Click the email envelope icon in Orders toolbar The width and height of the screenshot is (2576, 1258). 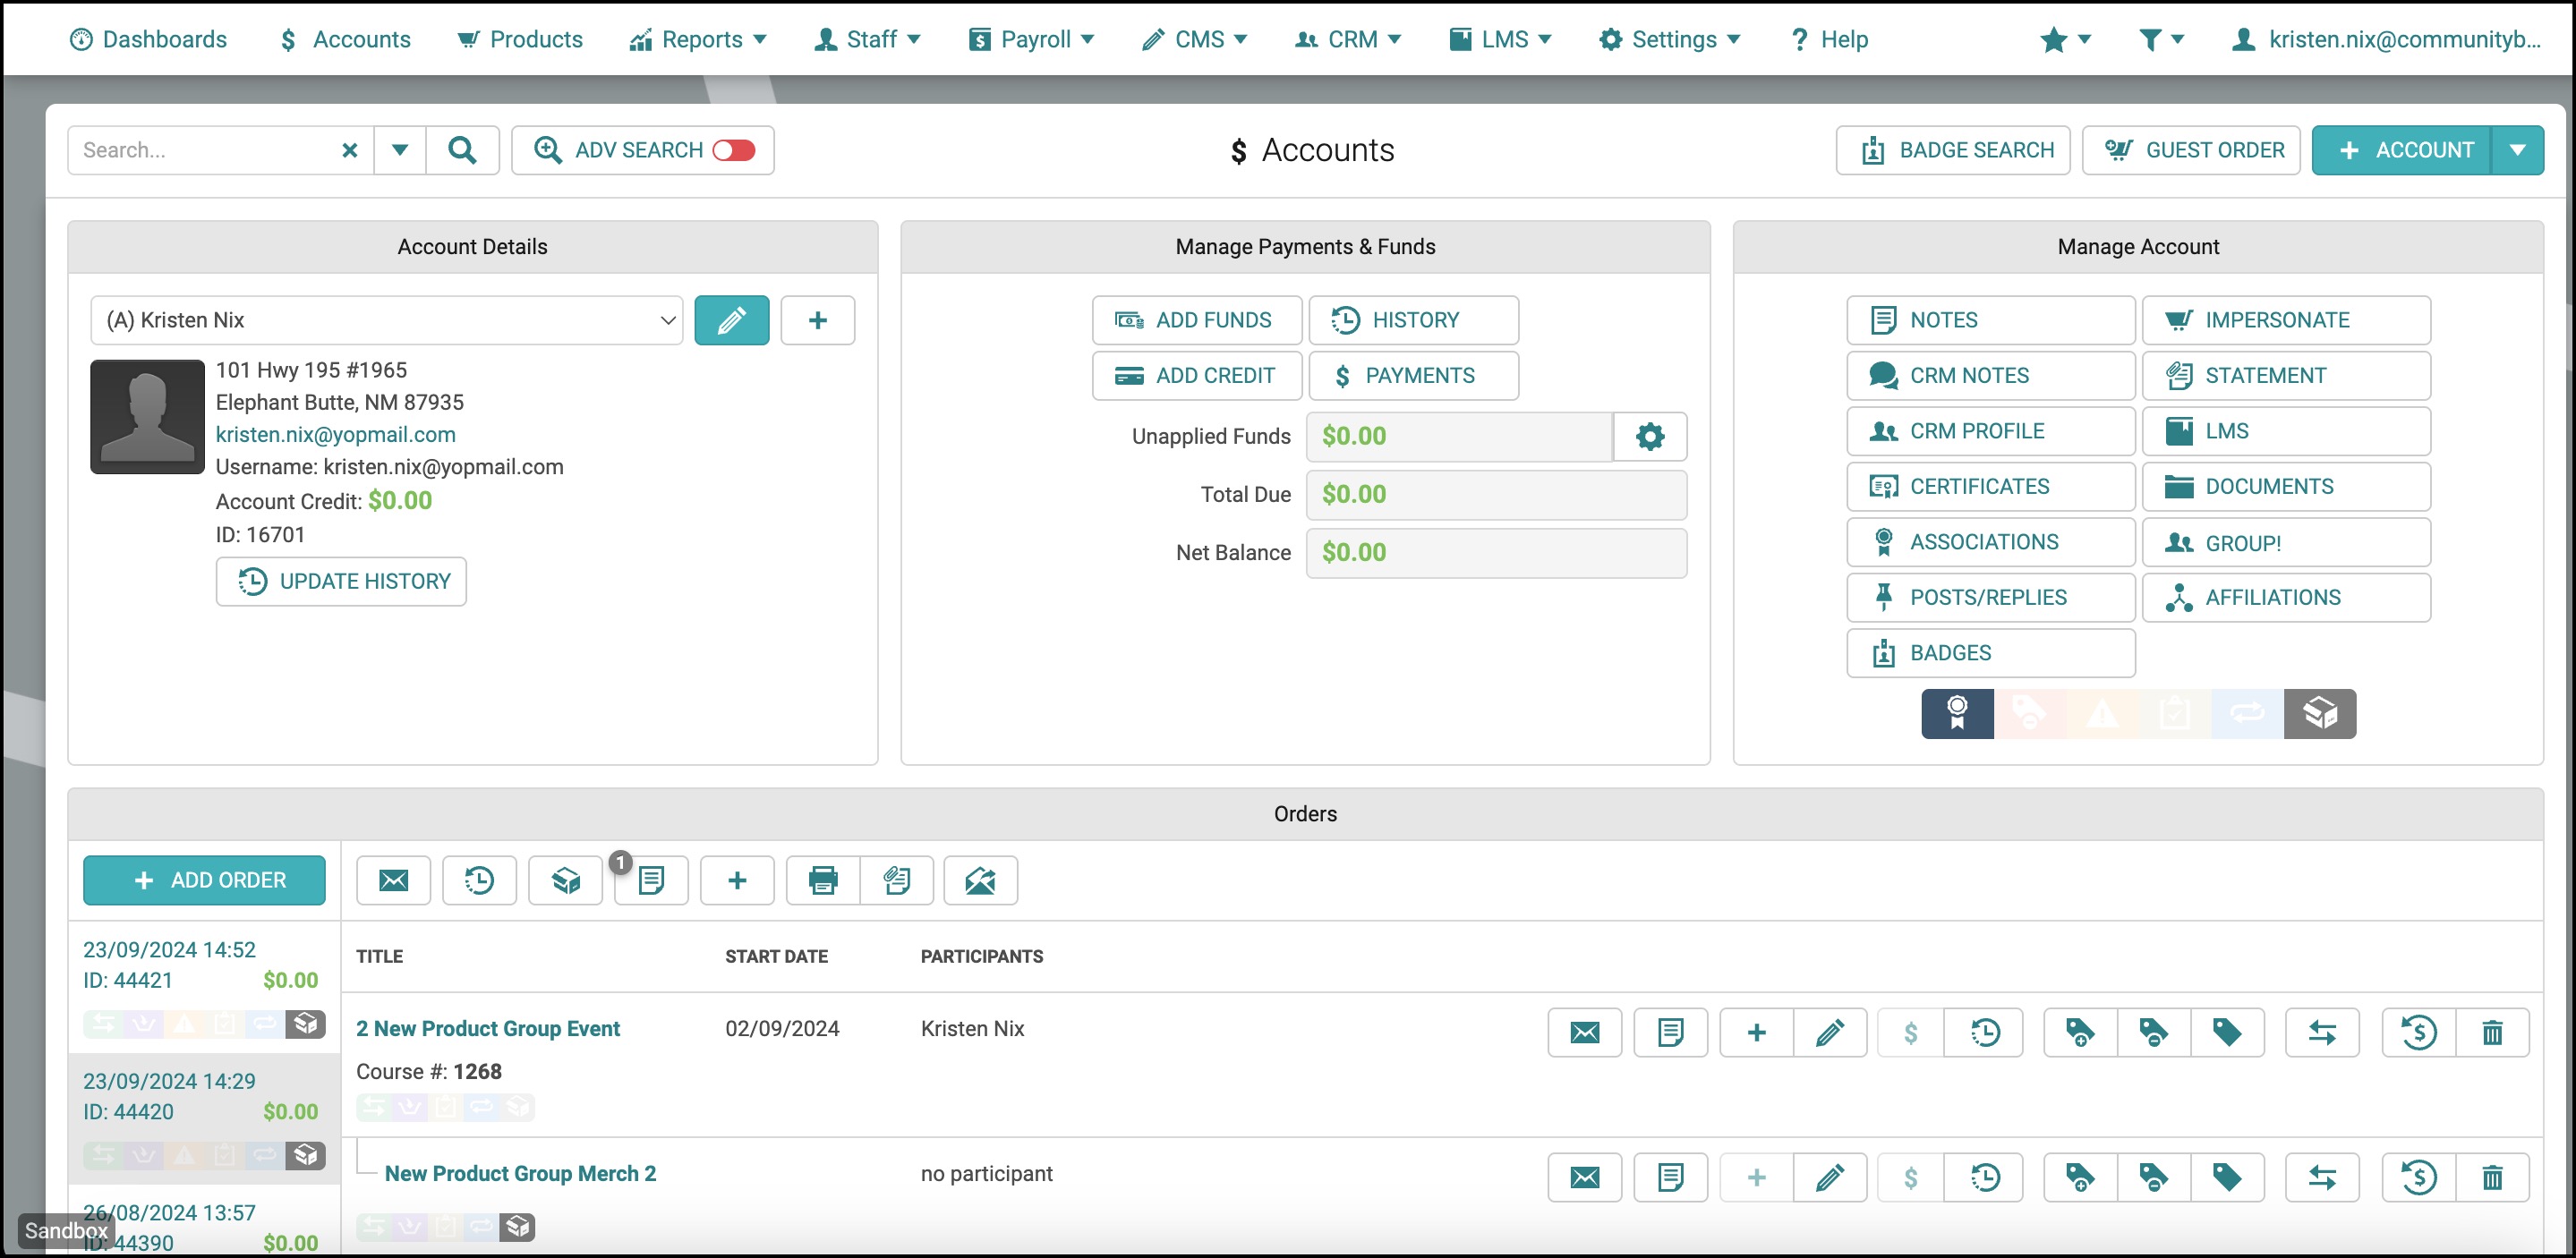point(393,880)
